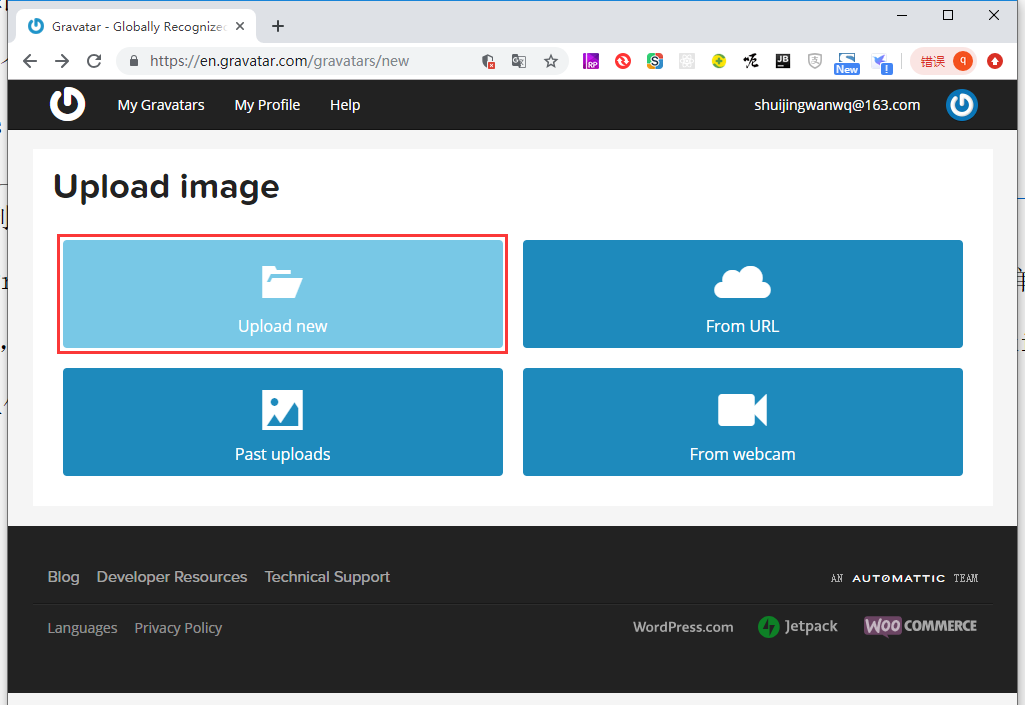Click the Upload new tile
The height and width of the screenshot is (705, 1025).
coord(283,294)
